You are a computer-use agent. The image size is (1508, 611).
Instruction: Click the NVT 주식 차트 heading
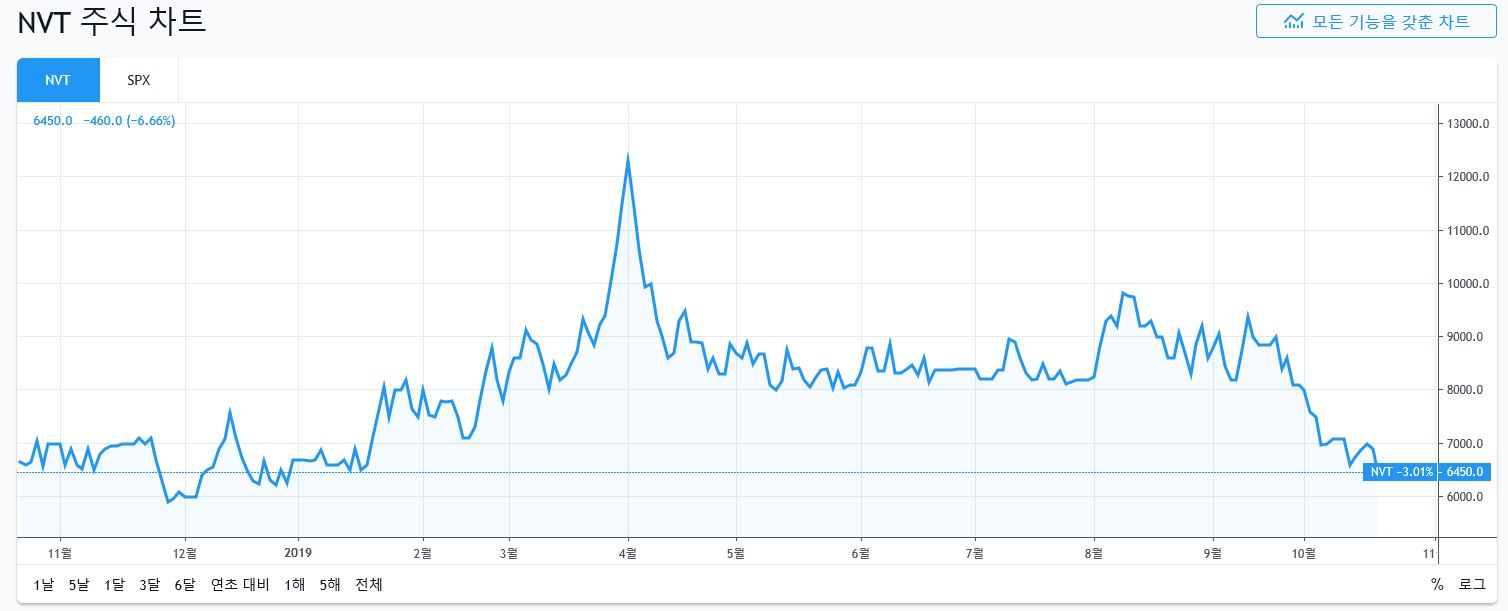tap(112, 21)
